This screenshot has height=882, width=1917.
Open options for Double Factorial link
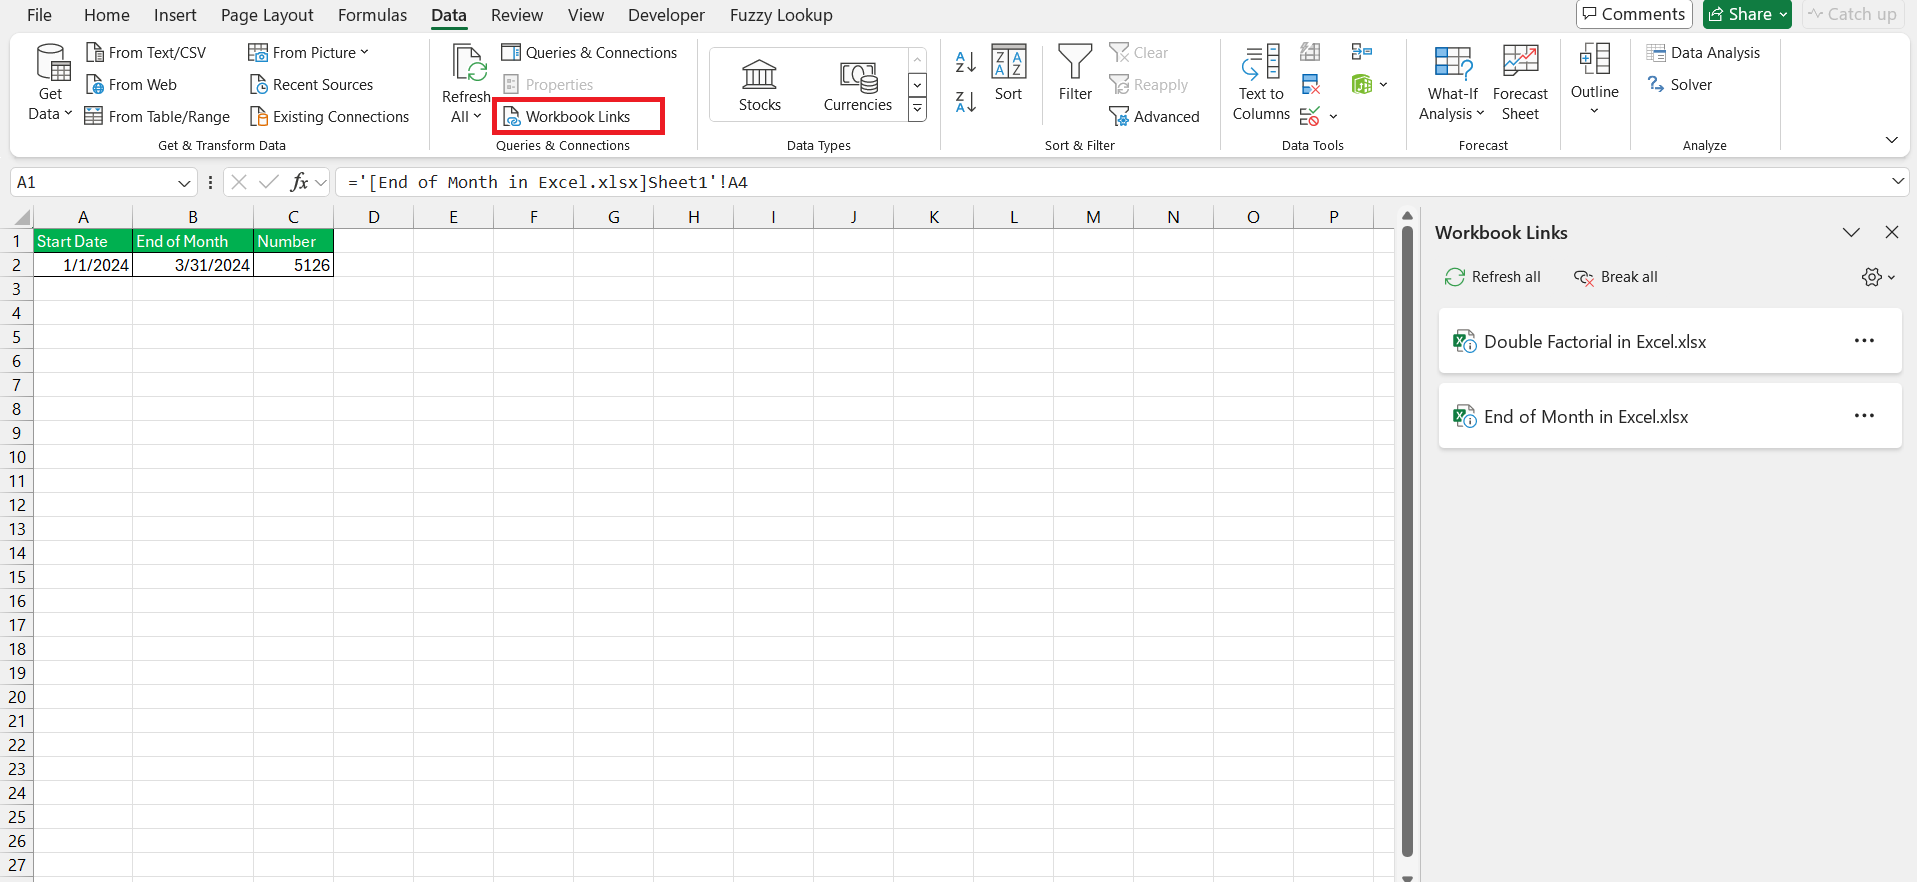pyautogui.click(x=1864, y=341)
